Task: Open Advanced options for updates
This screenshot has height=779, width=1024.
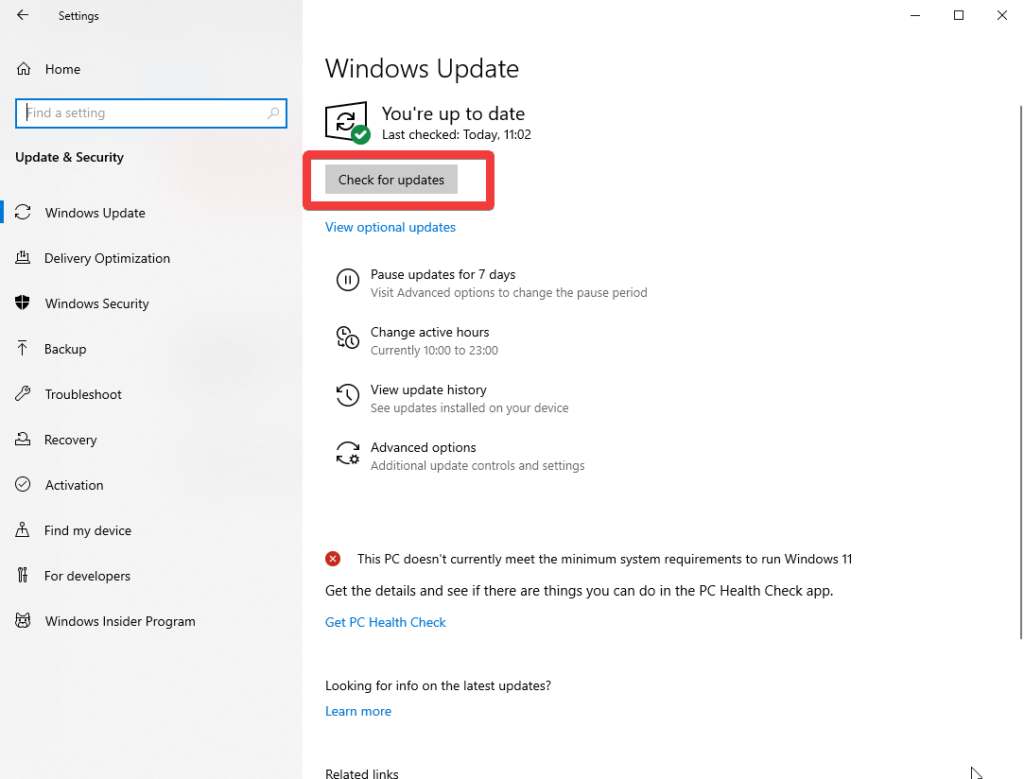Action: pos(423,447)
